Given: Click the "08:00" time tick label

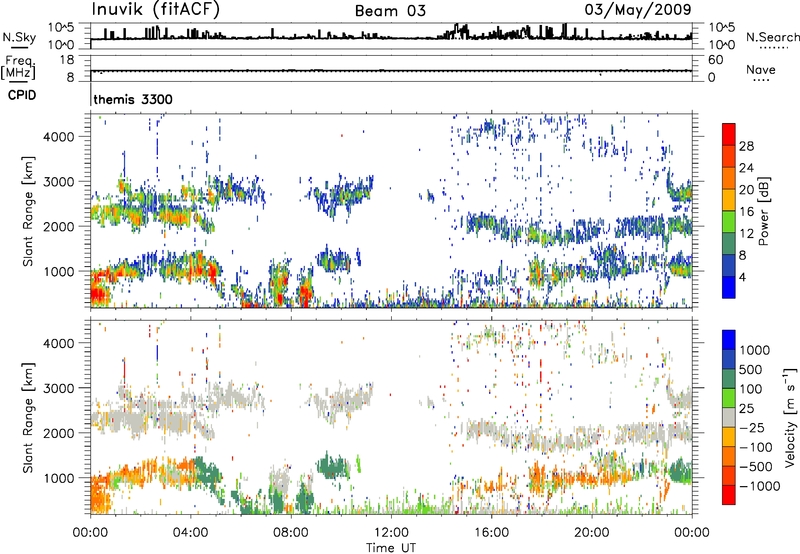Looking at the screenshot, I should (x=291, y=533).
